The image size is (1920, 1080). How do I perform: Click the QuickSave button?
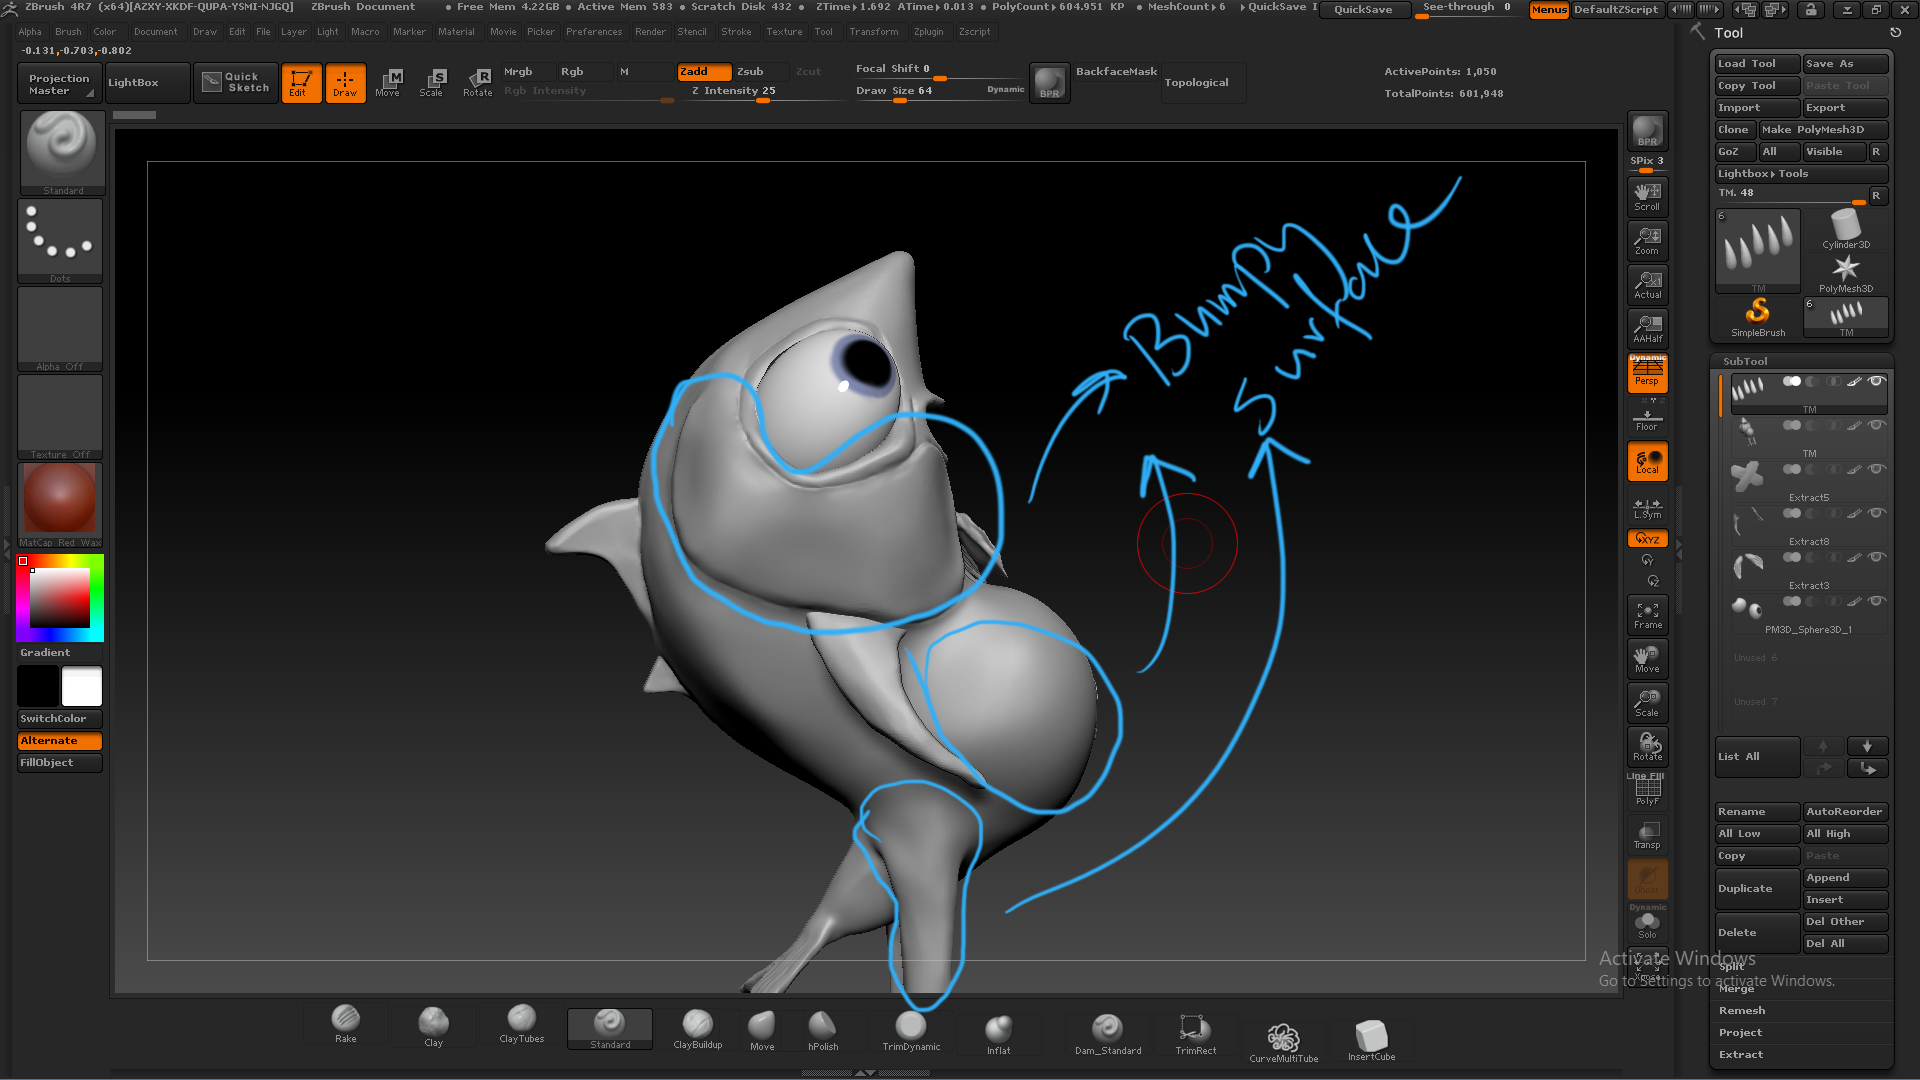tap(1363, 10)
